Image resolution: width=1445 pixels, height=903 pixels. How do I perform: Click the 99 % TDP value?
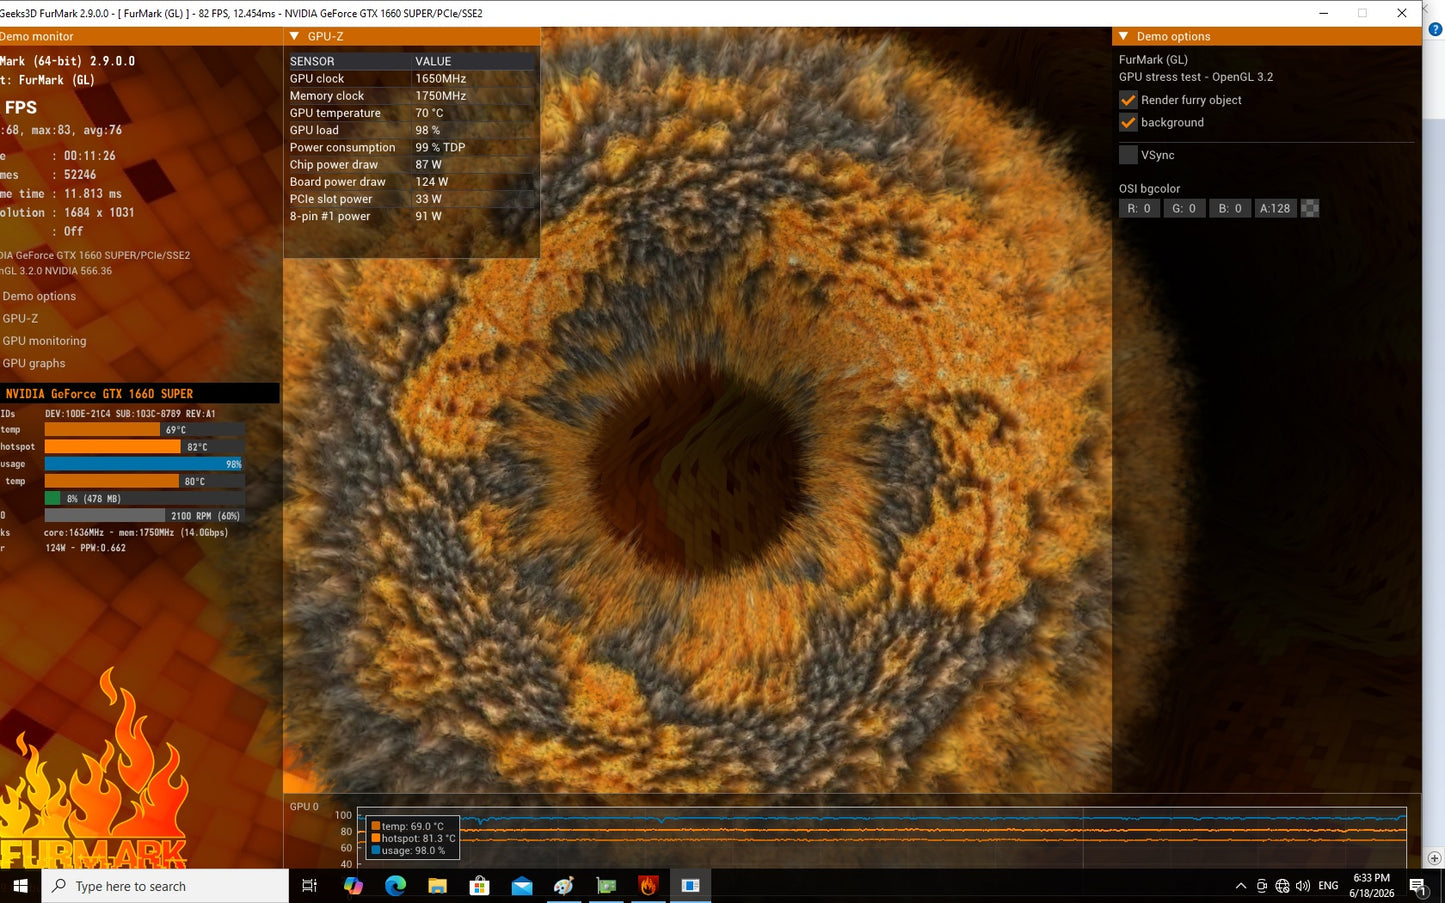click(x=440, y=147)
